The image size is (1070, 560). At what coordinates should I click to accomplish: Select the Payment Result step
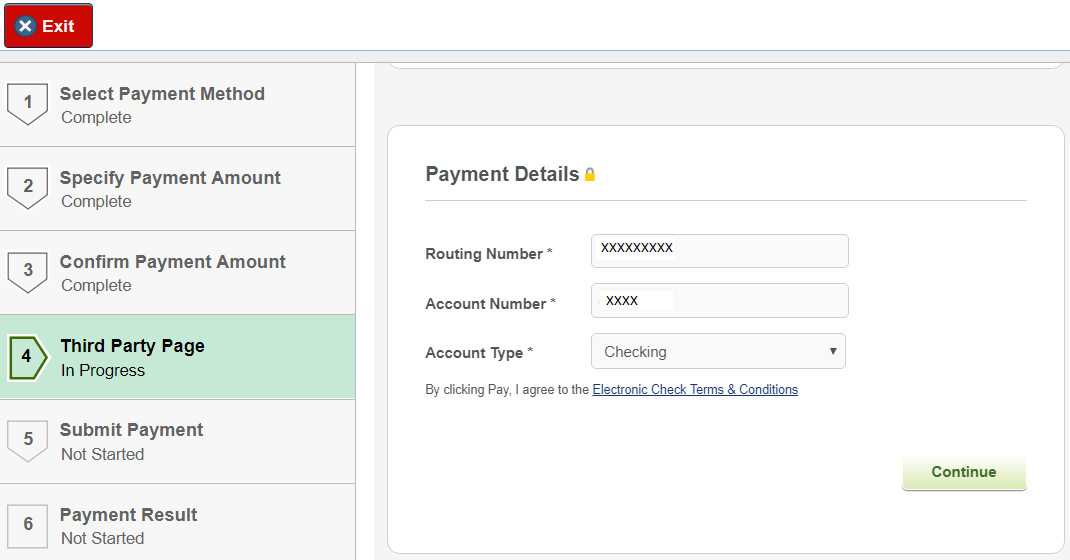point(128,515)
